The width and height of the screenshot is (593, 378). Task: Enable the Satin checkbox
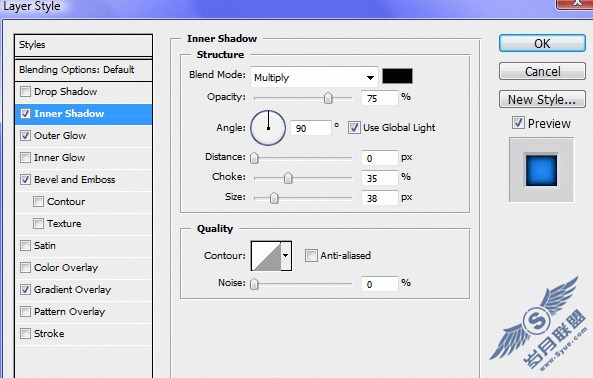(25, 245)
